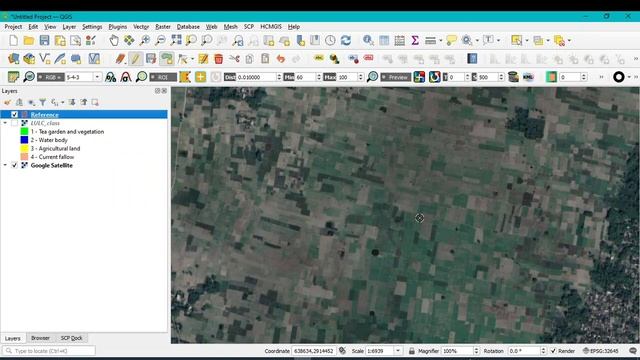640x360 pixels.
Task: Select the Identify Features tool
Action: tap(368, 40)
